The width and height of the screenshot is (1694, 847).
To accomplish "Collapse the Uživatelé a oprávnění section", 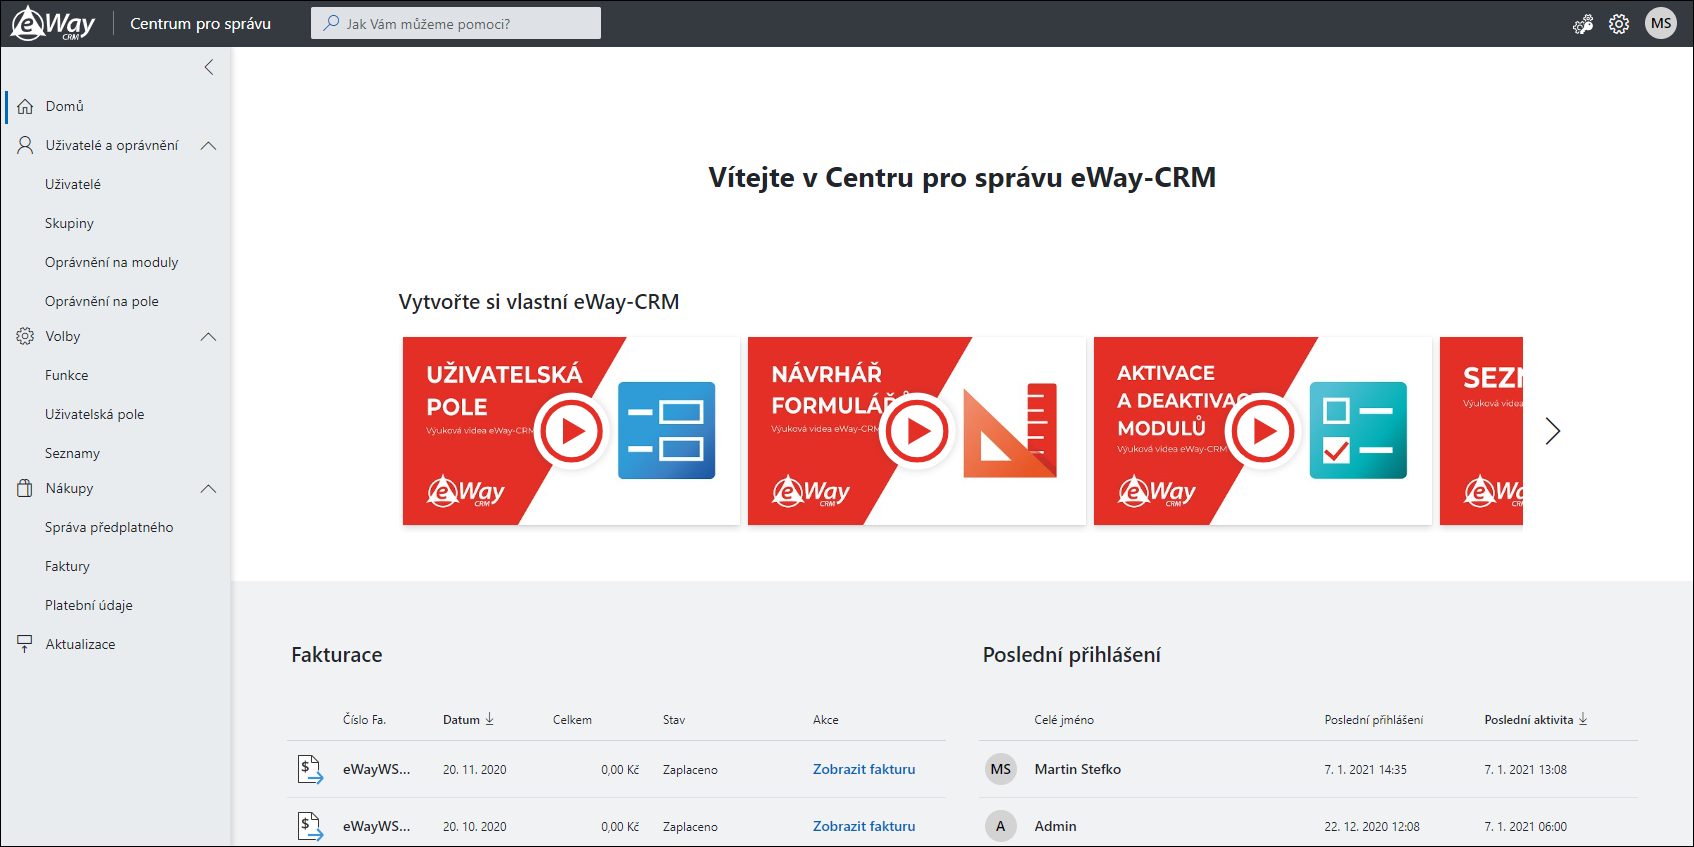I will coord(209,146).
